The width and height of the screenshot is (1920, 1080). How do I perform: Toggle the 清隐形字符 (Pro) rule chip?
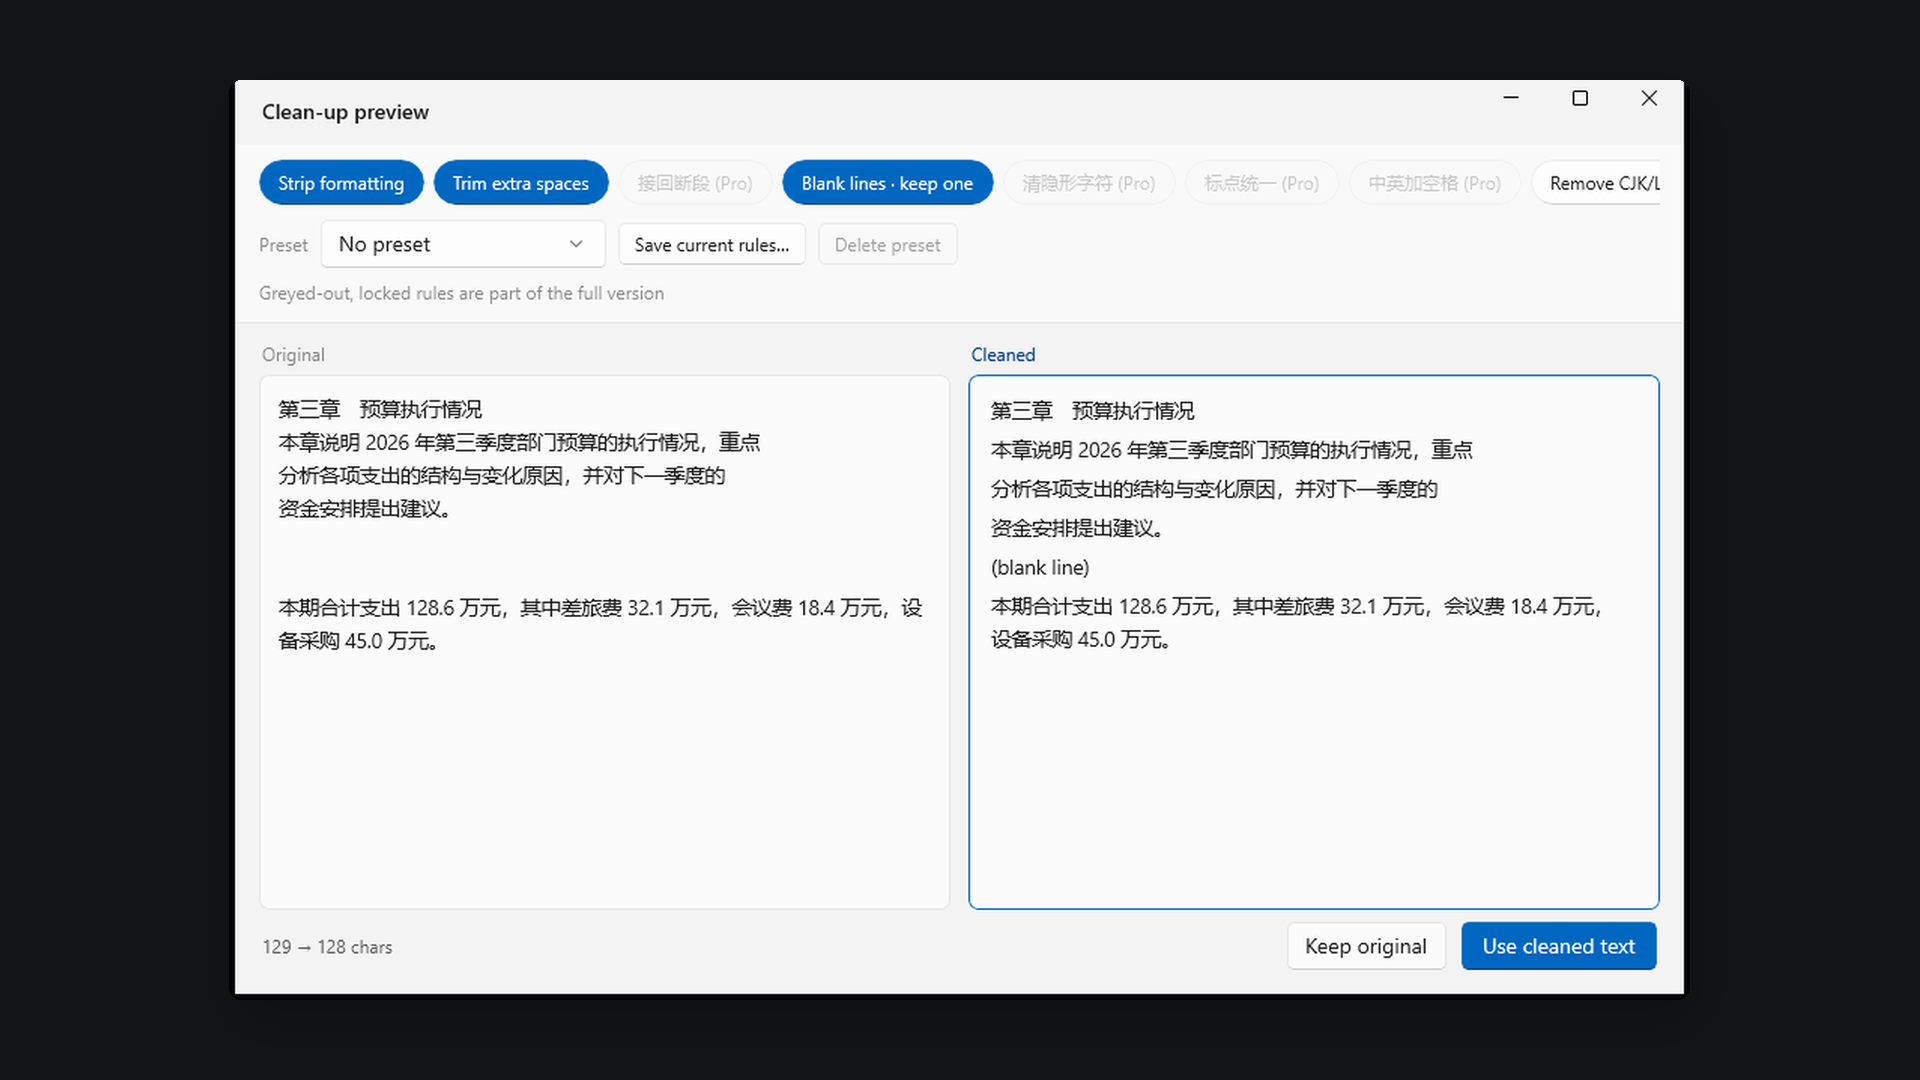1088,183
